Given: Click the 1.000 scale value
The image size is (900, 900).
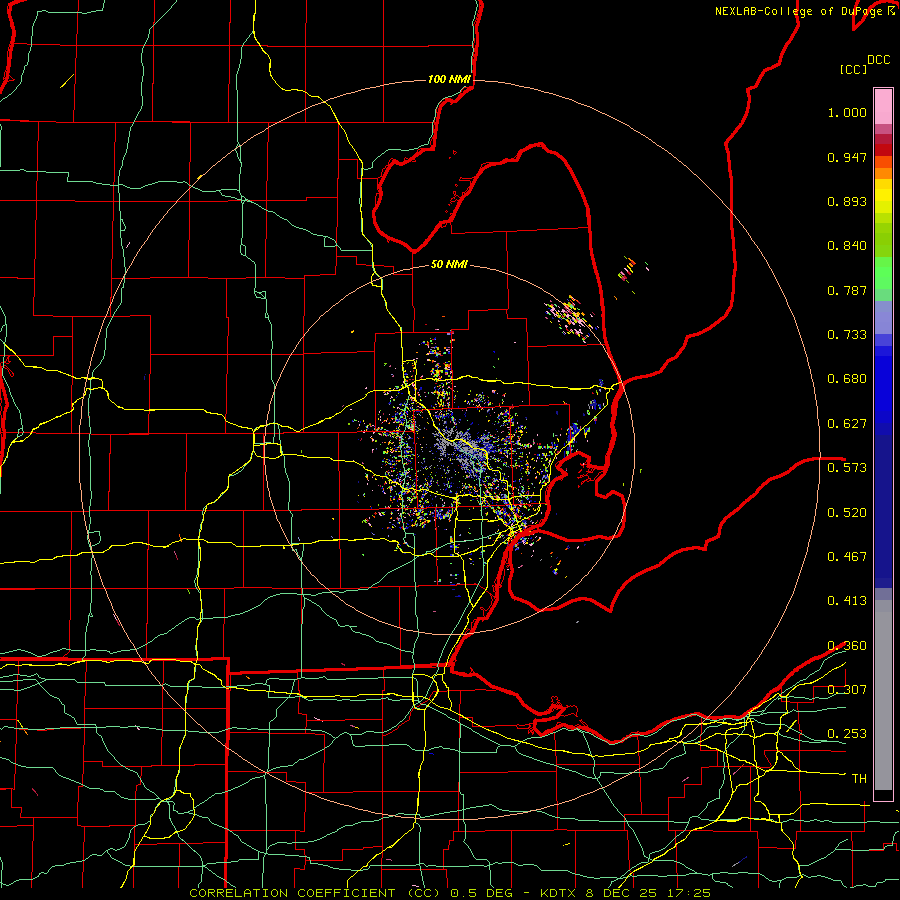Looking at the screenshot, I should click(x=847, y=112).
